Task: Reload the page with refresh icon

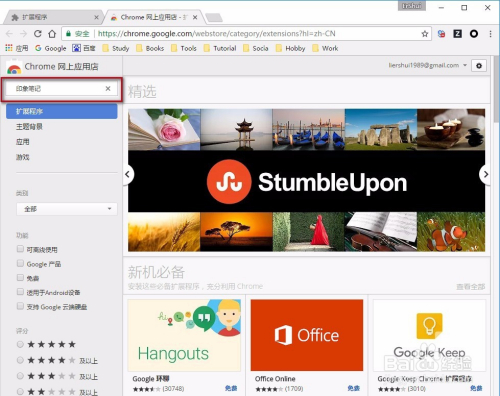Action: coord(38,34)
